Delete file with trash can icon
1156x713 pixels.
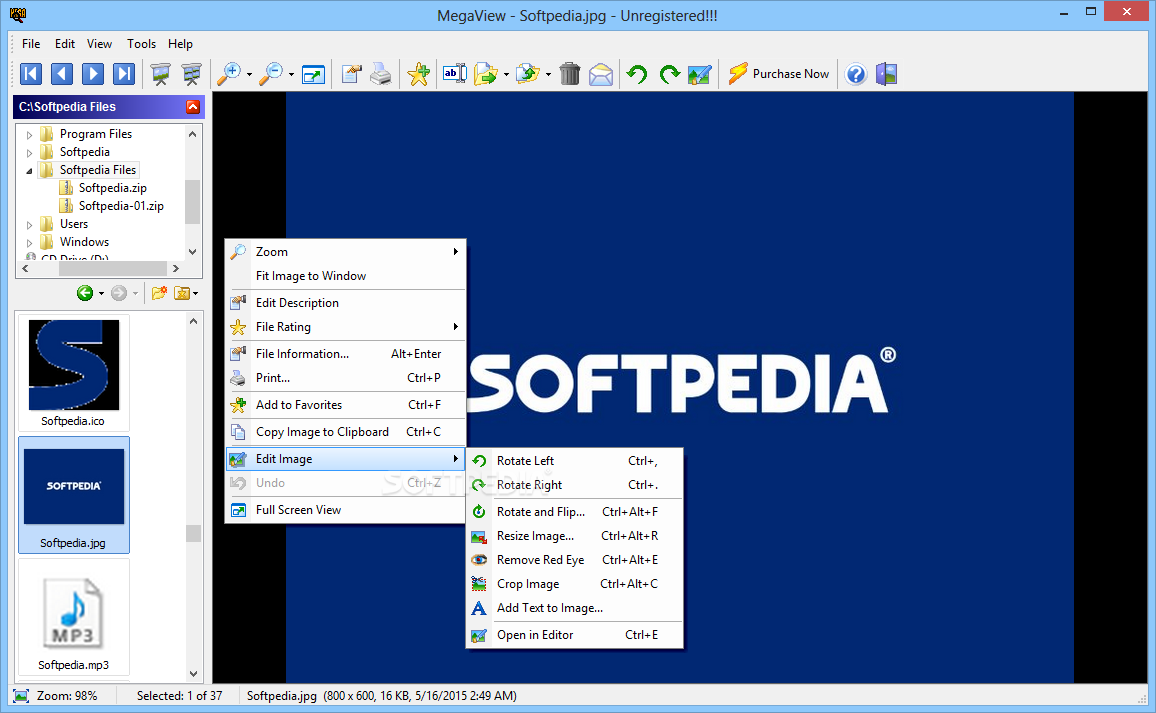[x=570, y=74]
